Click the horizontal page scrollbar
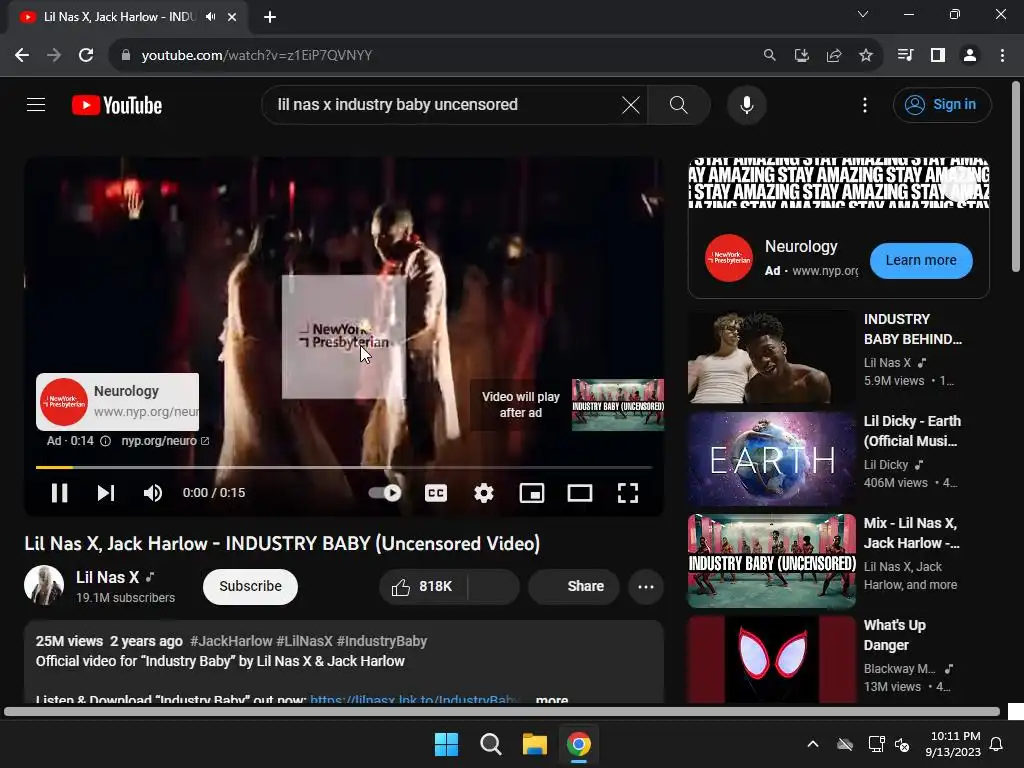This screenshot has height=768, width=1024. 502,712
